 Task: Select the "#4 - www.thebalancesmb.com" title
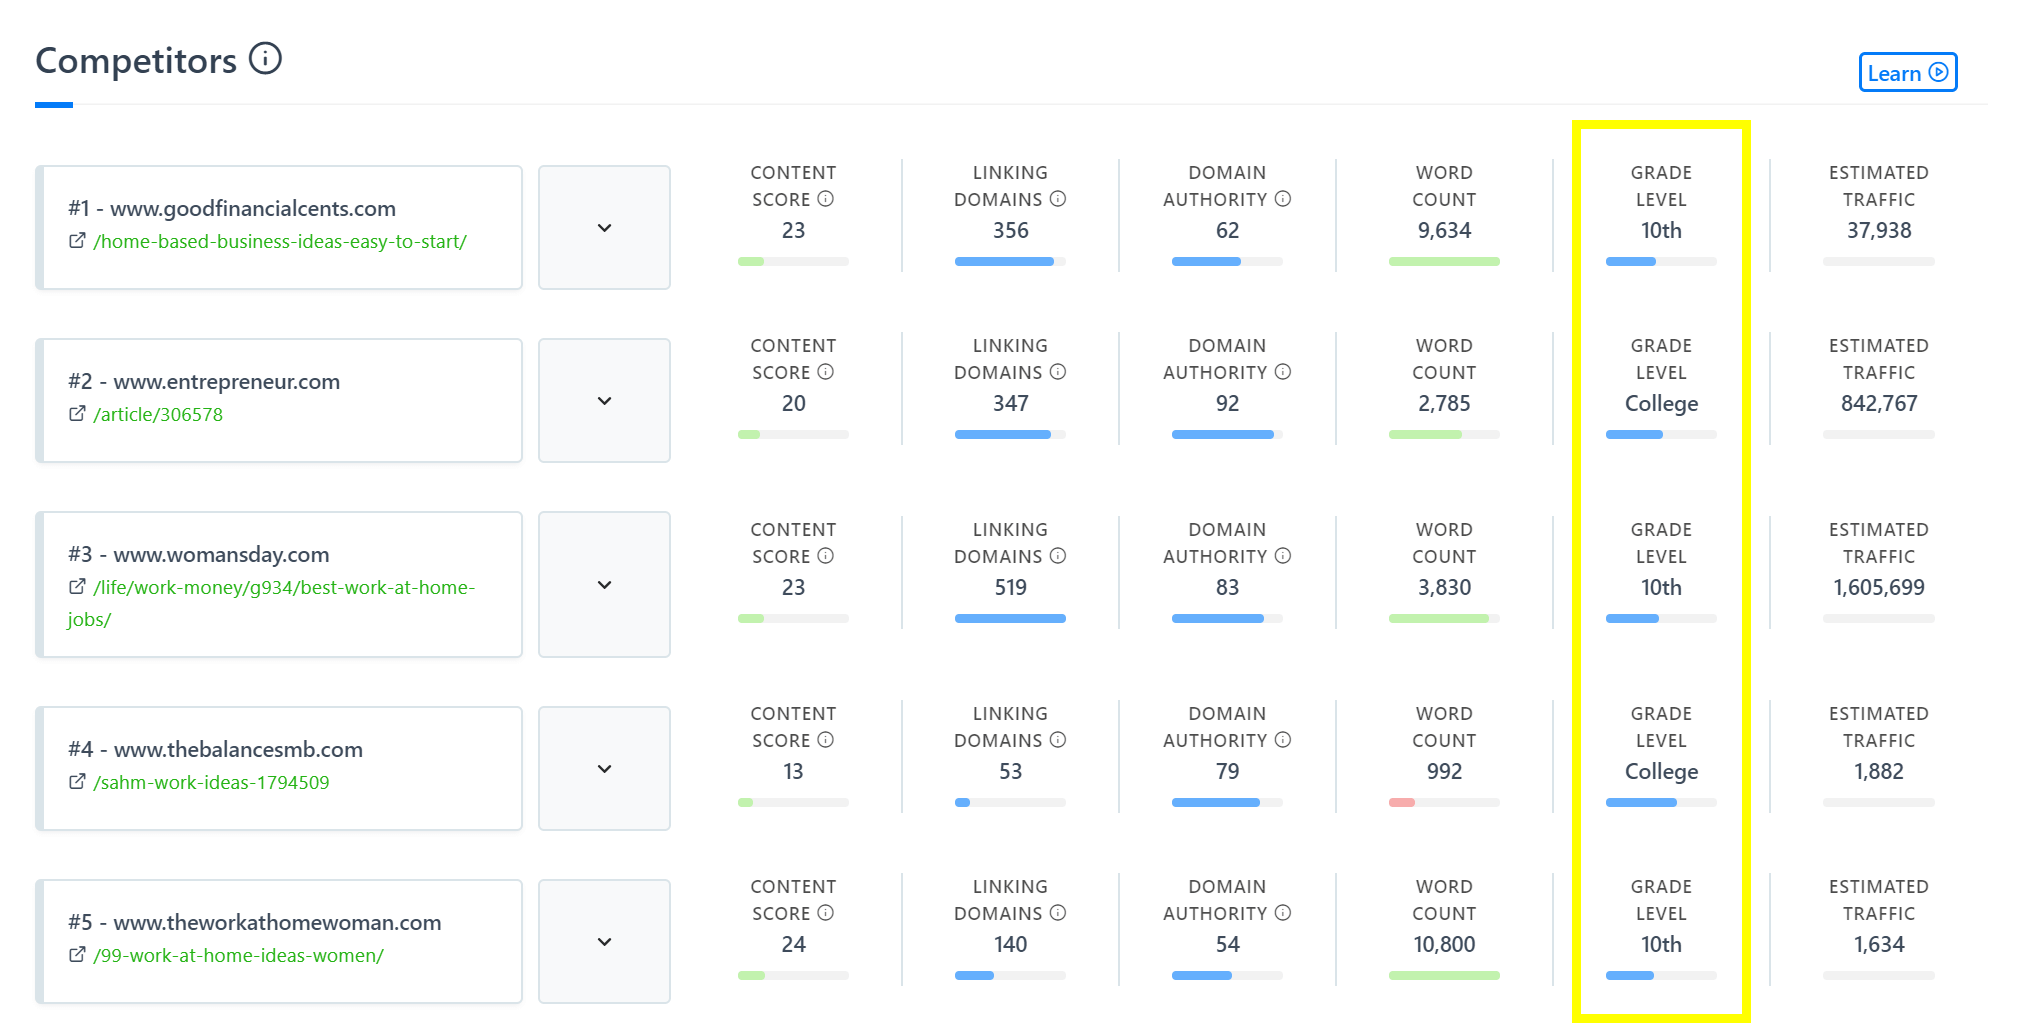tap(216, 749)
